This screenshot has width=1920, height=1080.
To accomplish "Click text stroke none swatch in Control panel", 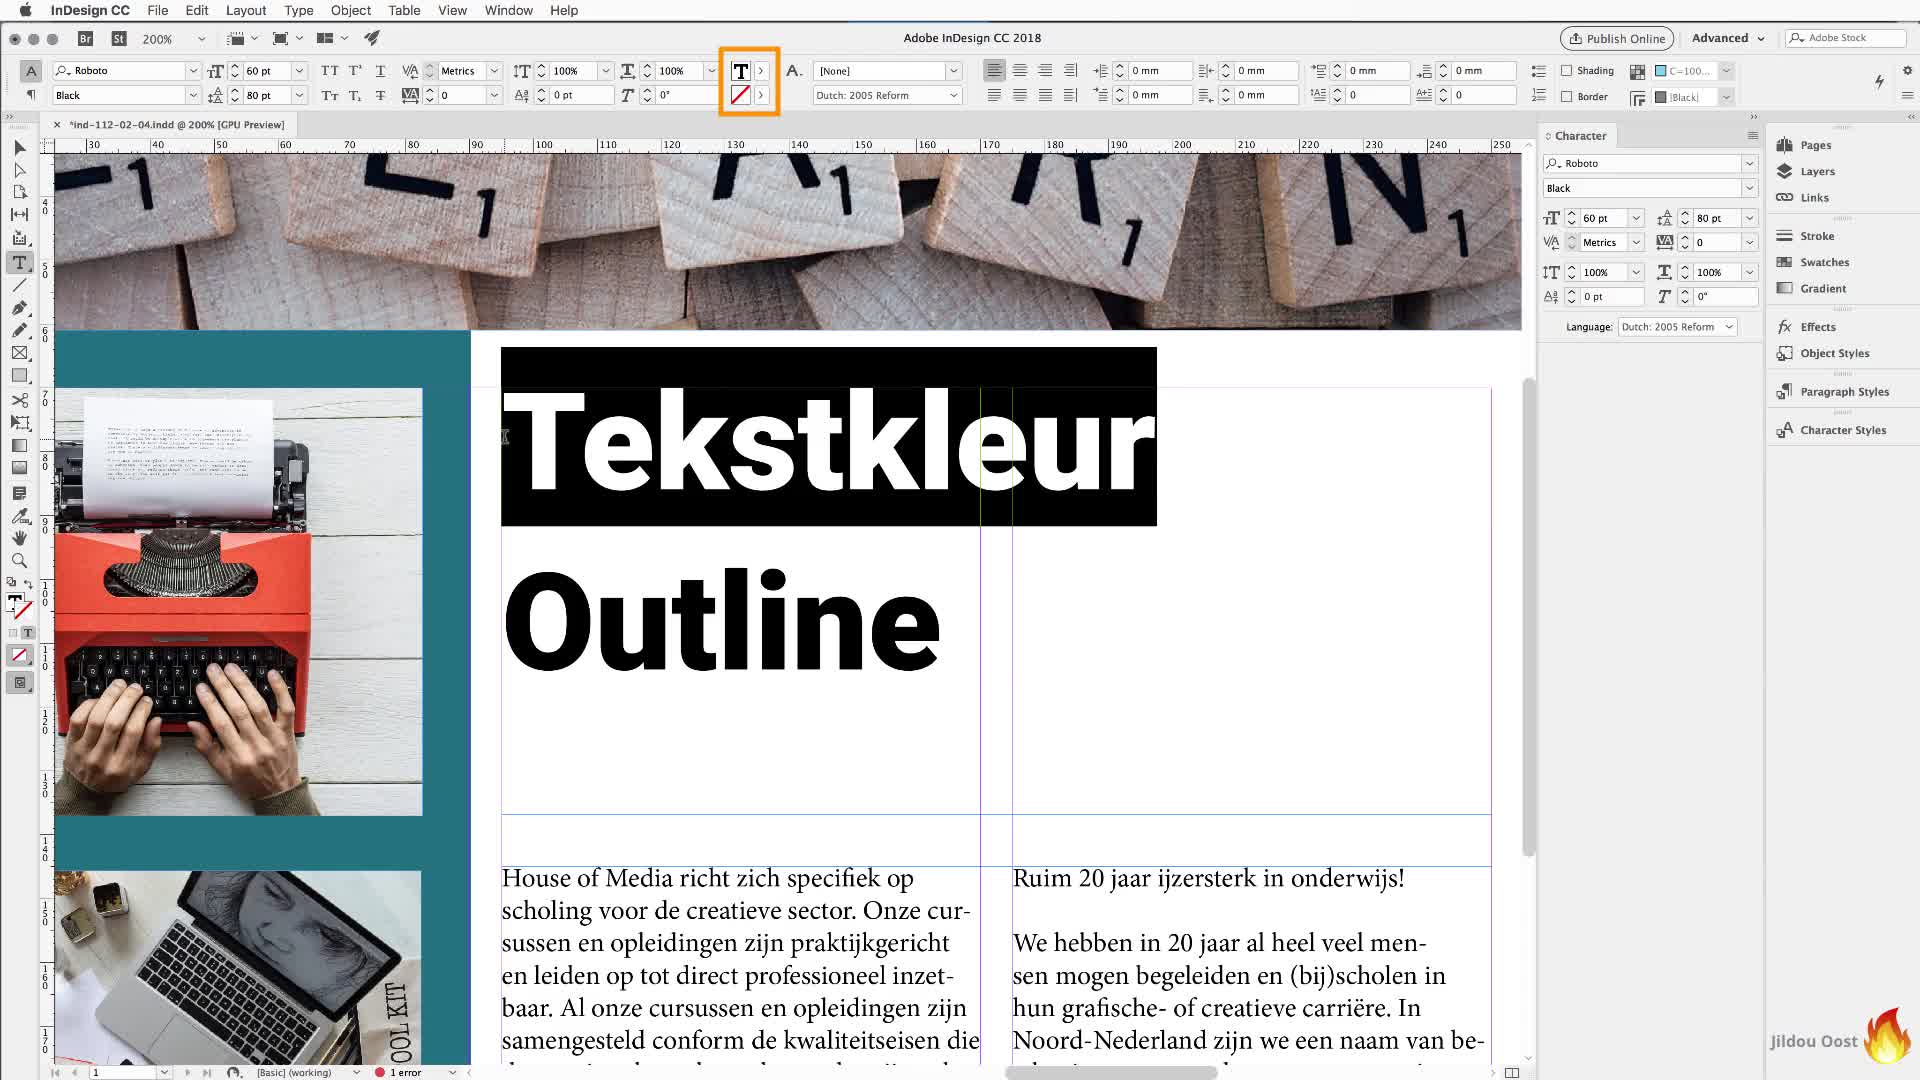I will (x=740, y=95).
